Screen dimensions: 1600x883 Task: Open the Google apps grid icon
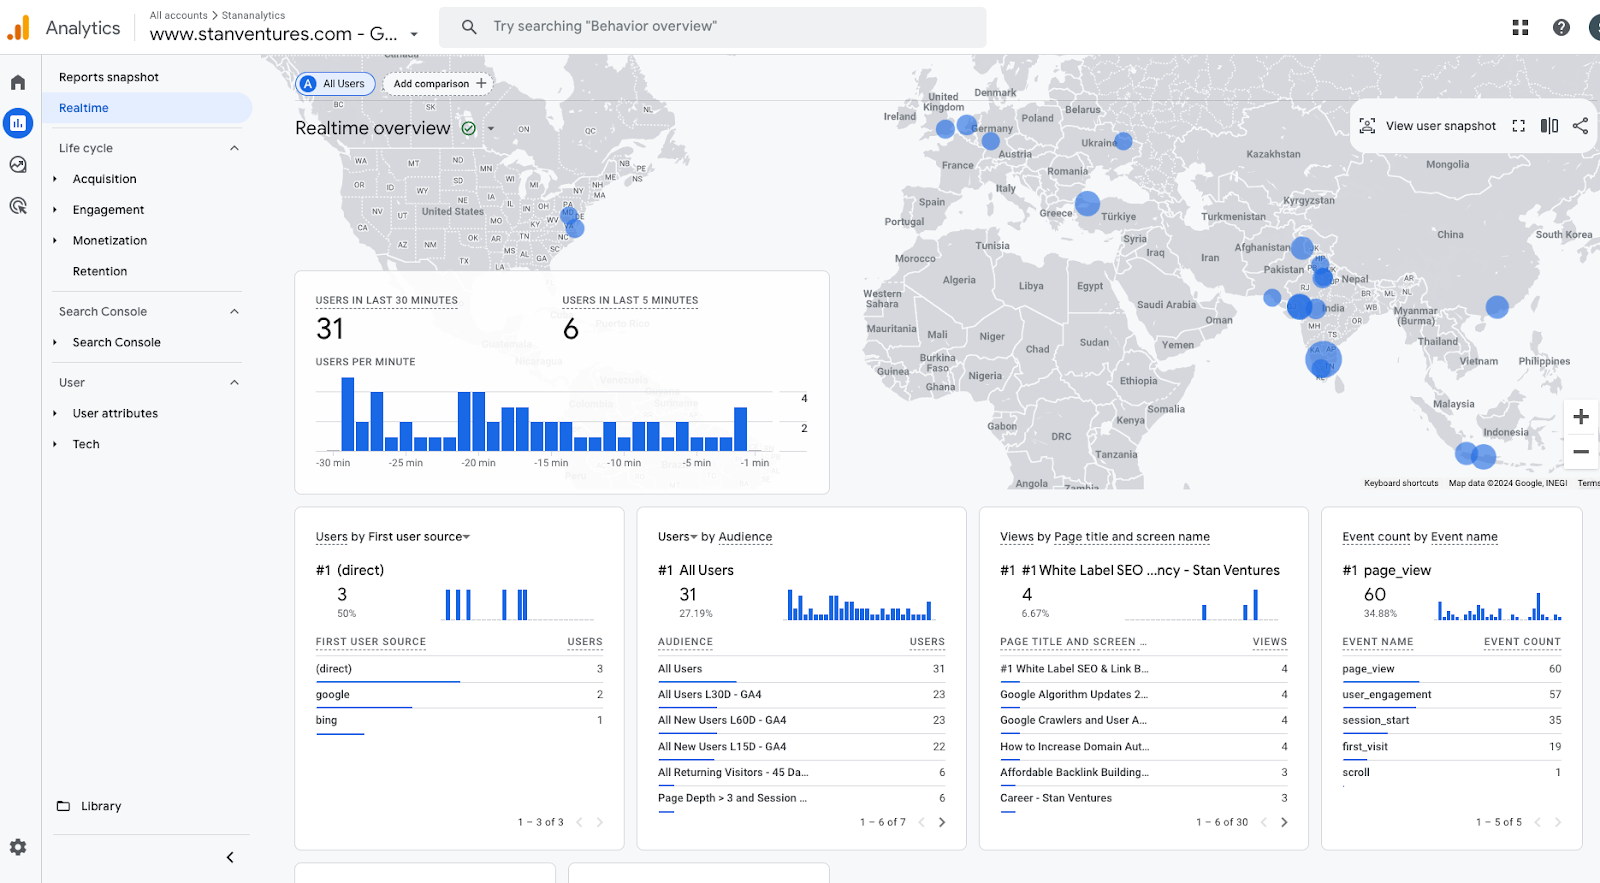click(1520, 27)
